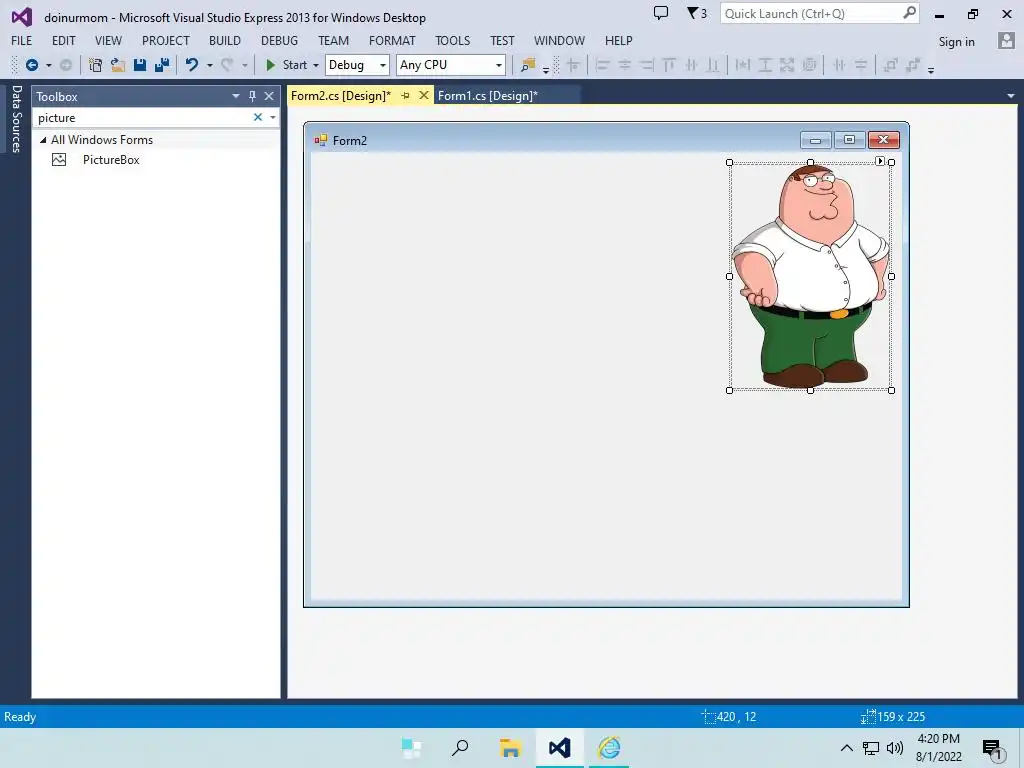
Task: Open the FILE menu
Action: point(22,40)
